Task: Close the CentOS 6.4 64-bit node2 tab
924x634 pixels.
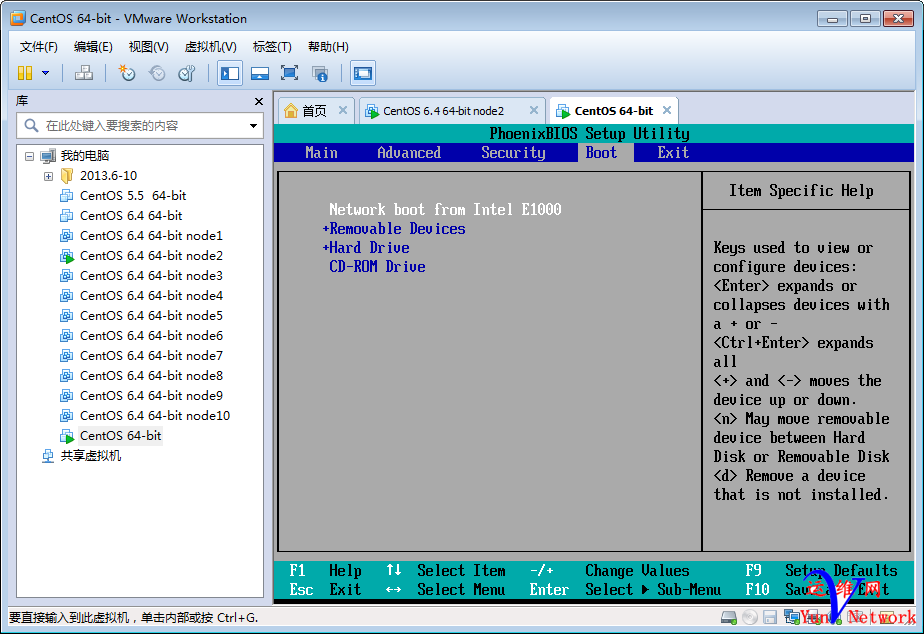Action: click(x=533, y=110)
